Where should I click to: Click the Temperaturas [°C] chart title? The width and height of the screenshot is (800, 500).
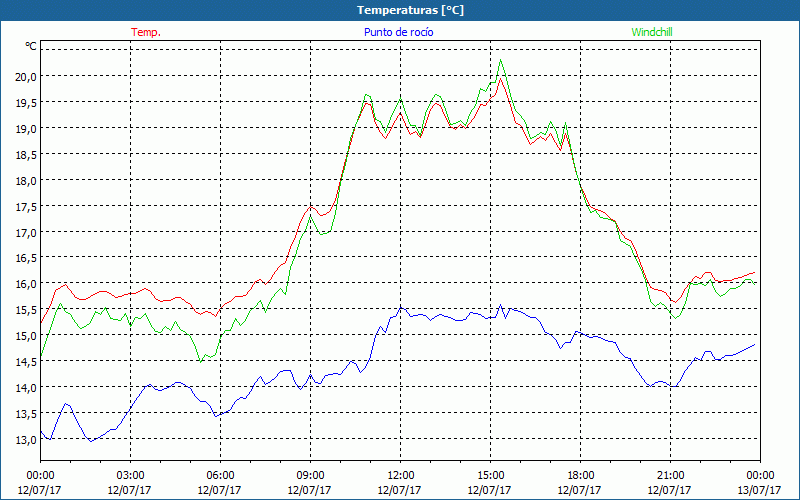pyautogui.click(x=410, y=10)
